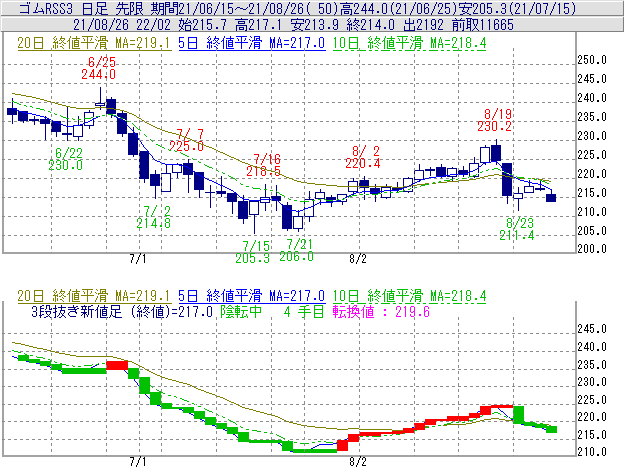Click 10日 MA=218.4 legend in upper chart

(x=410, y=43)
